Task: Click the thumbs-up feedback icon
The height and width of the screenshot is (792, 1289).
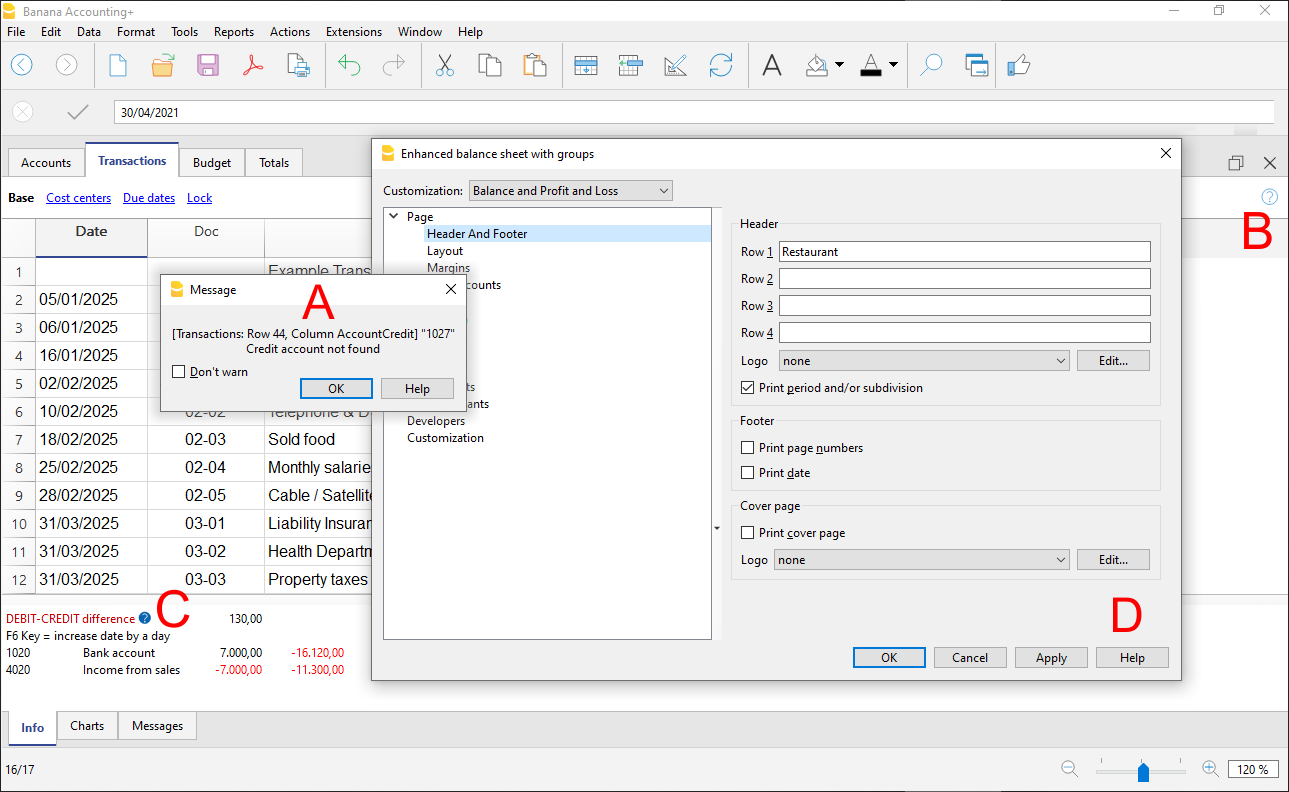Action: pos(1018,66)
